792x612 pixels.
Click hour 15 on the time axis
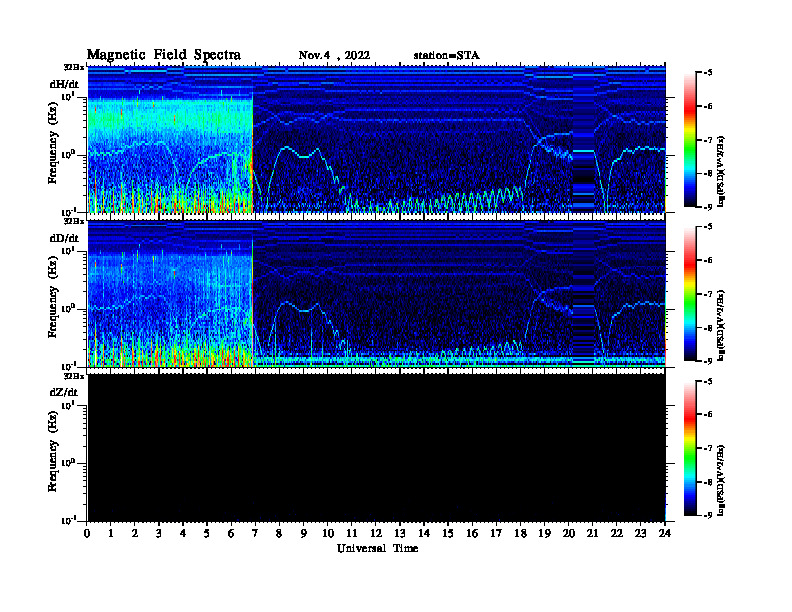[x=448, y=533]
